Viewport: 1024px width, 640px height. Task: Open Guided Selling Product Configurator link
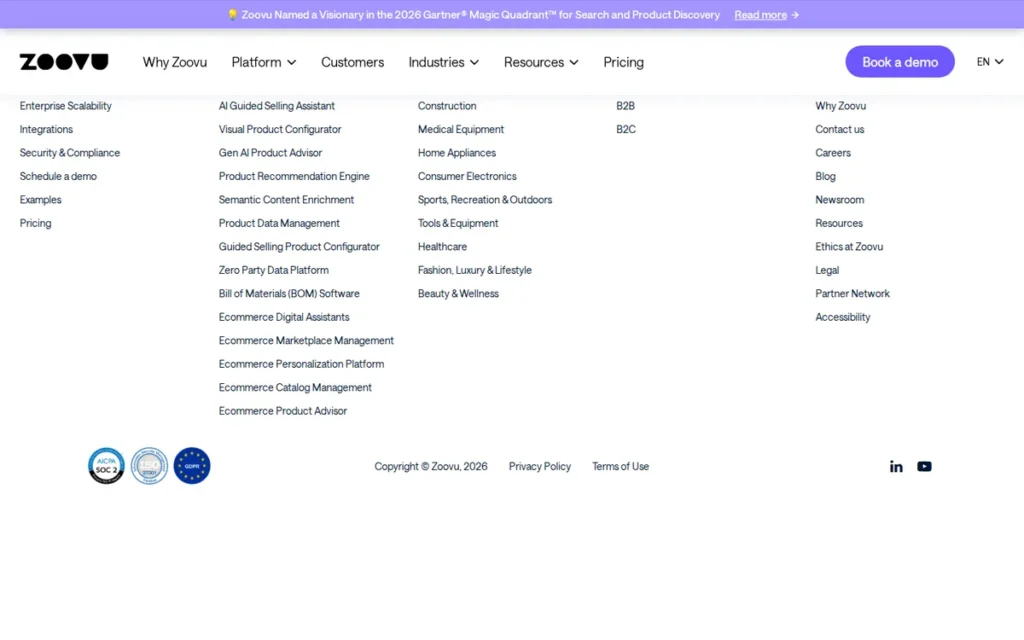point(299,247)
